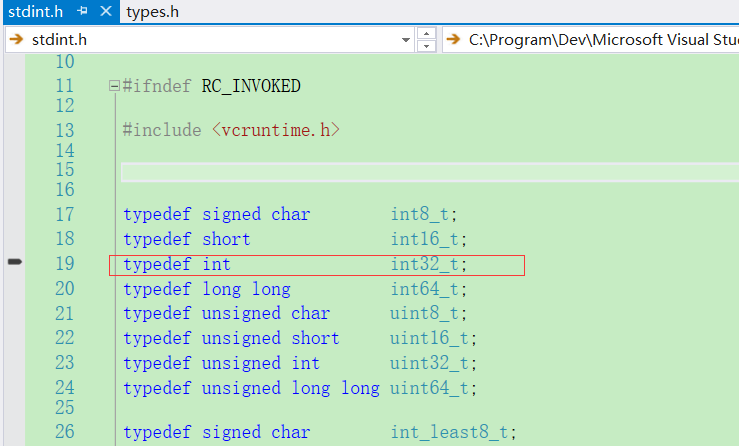Click the uint8_t type name
This screenshot has width=739, height=446.
point(424,314)
